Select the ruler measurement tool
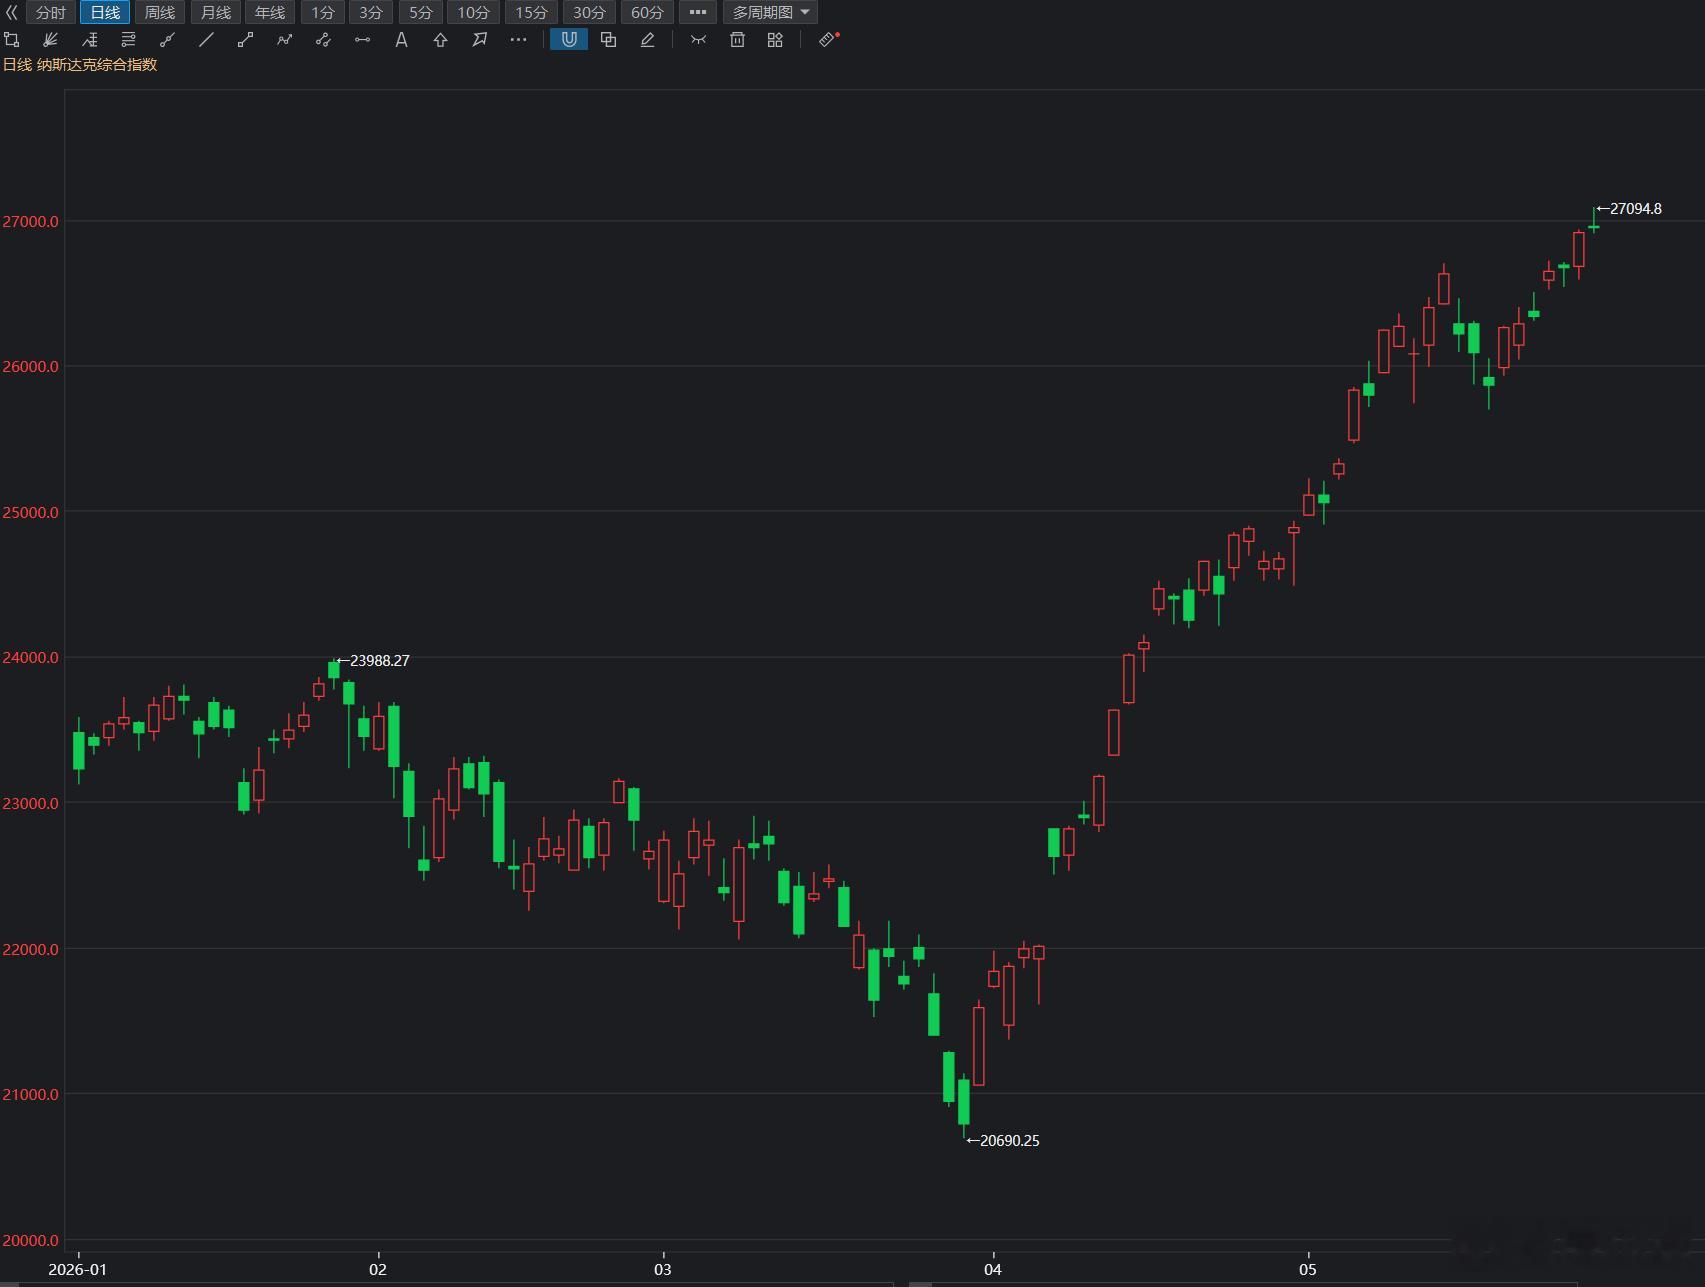 828,40
